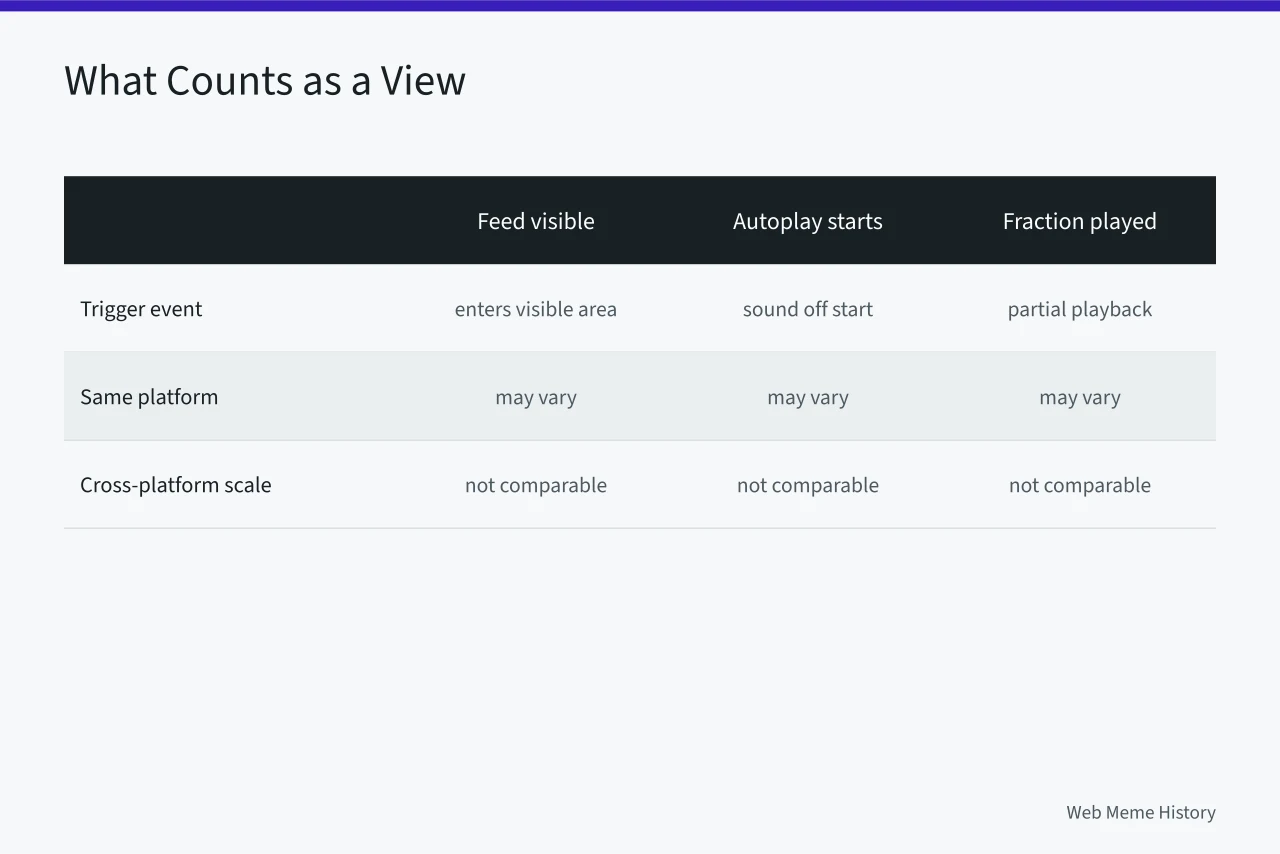Select the "Feed visible" column header

point(536,221)
